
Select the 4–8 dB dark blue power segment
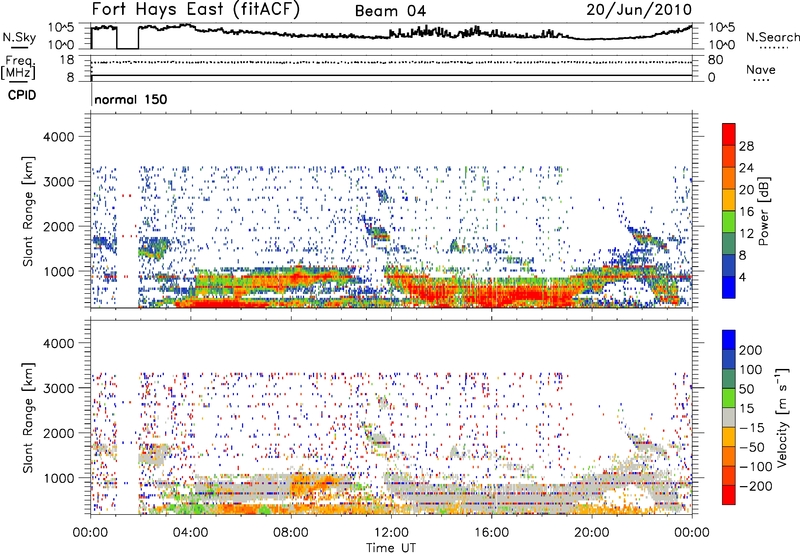click(729, 265)
